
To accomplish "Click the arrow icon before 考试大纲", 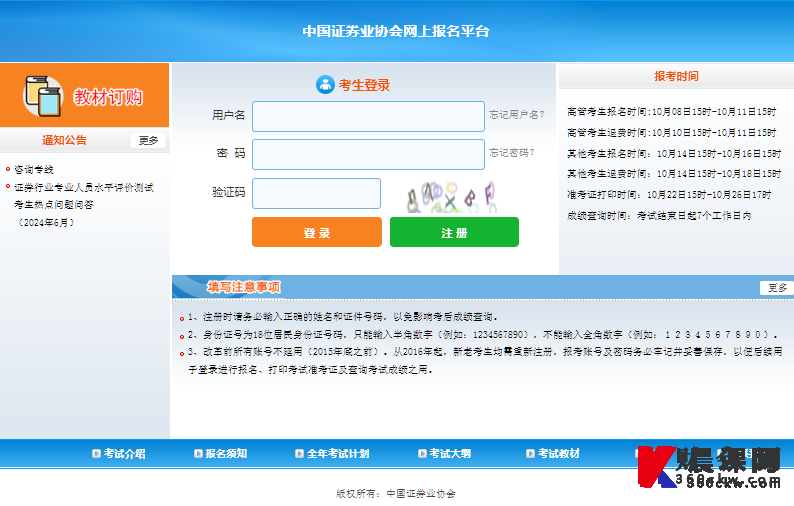I will point(422,454).
